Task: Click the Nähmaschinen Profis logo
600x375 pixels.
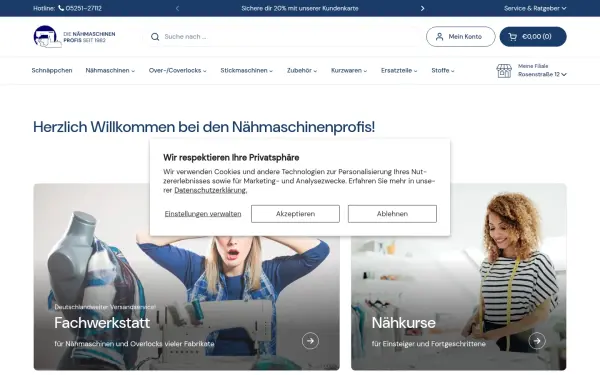Action: (74, 37)
